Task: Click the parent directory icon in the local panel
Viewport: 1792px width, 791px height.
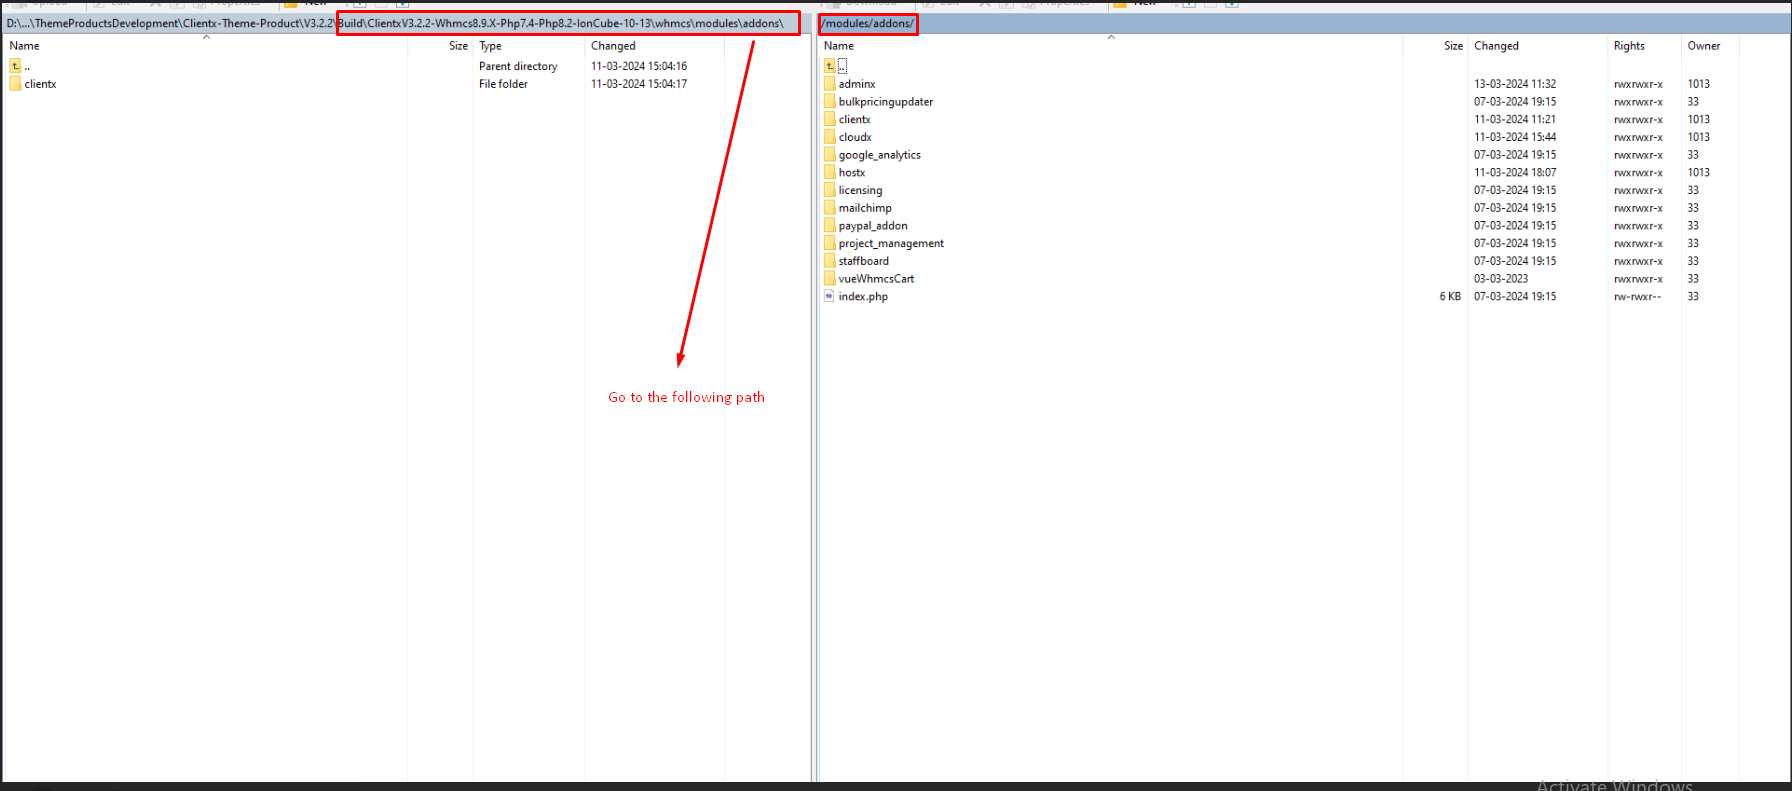Action: [x=15, y=66]
